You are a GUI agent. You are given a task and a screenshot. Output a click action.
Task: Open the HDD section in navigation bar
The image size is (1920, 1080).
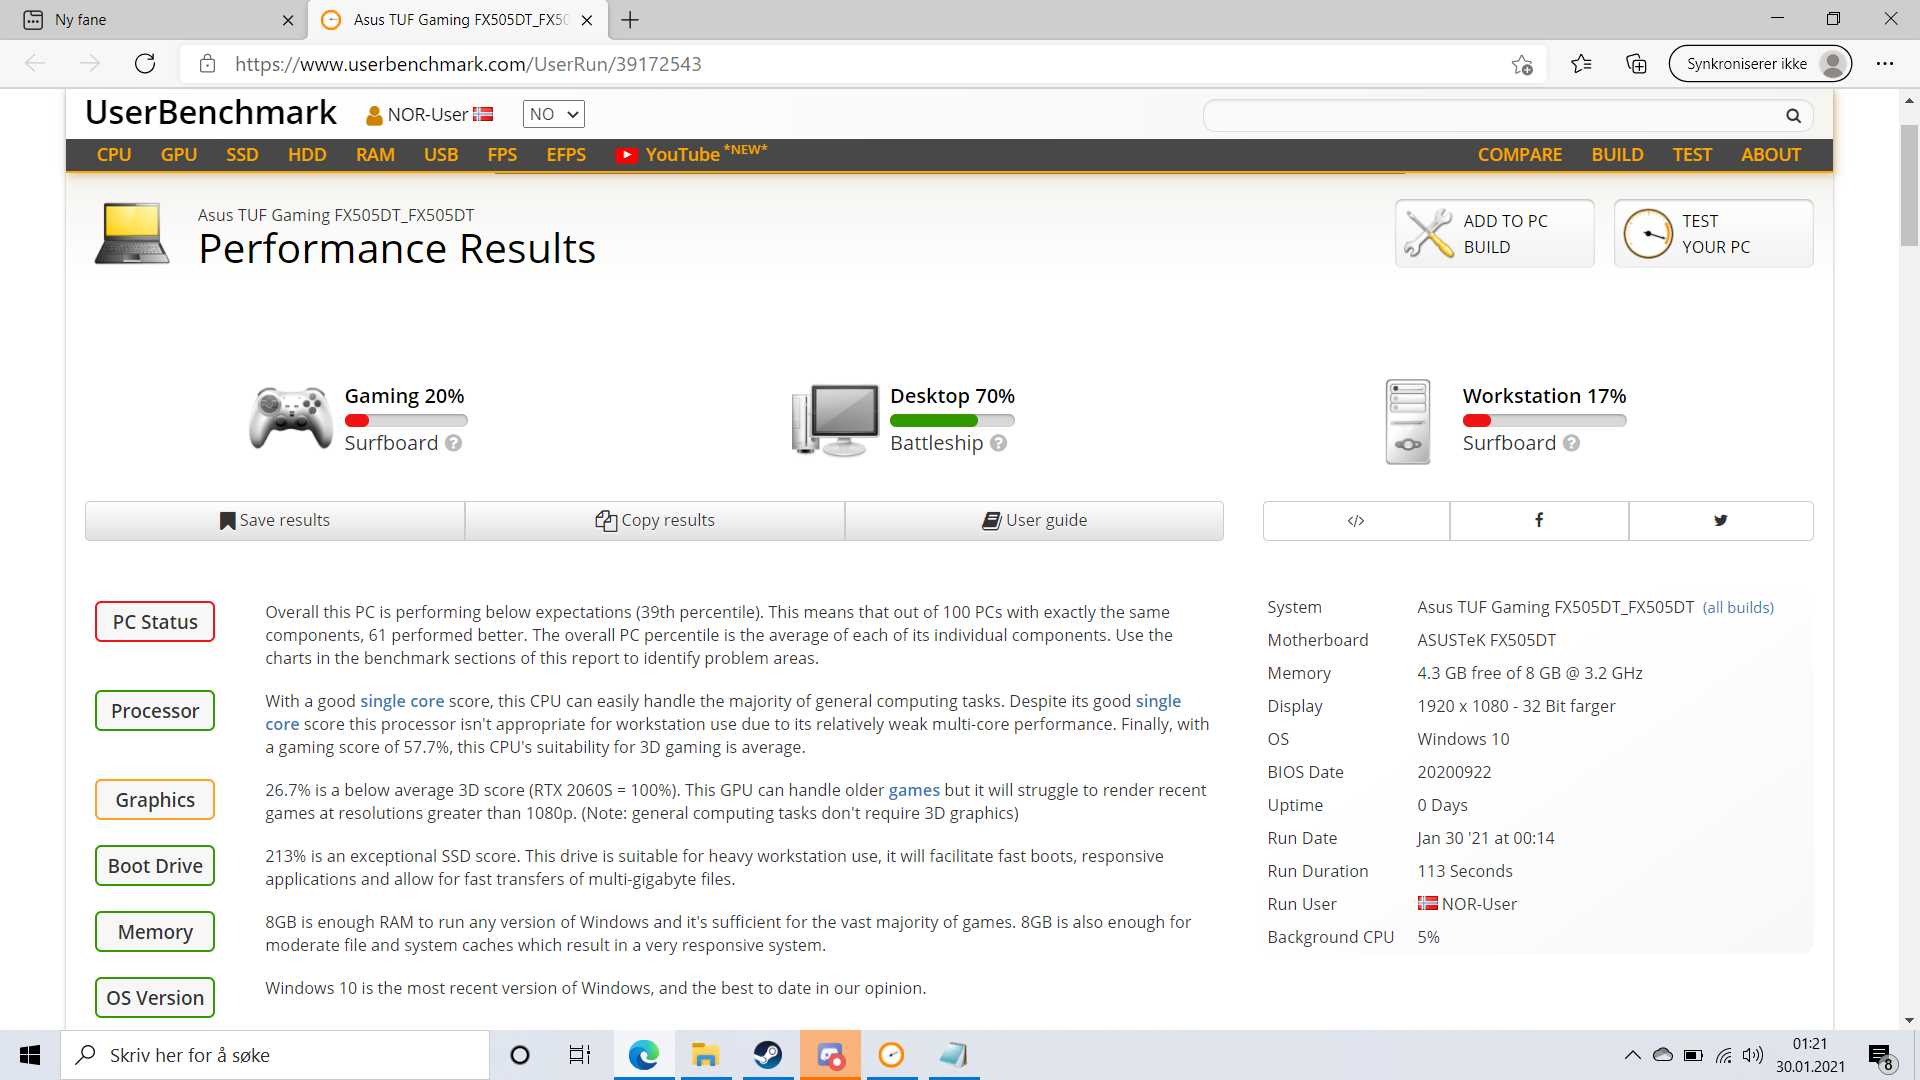coord(307,155)
